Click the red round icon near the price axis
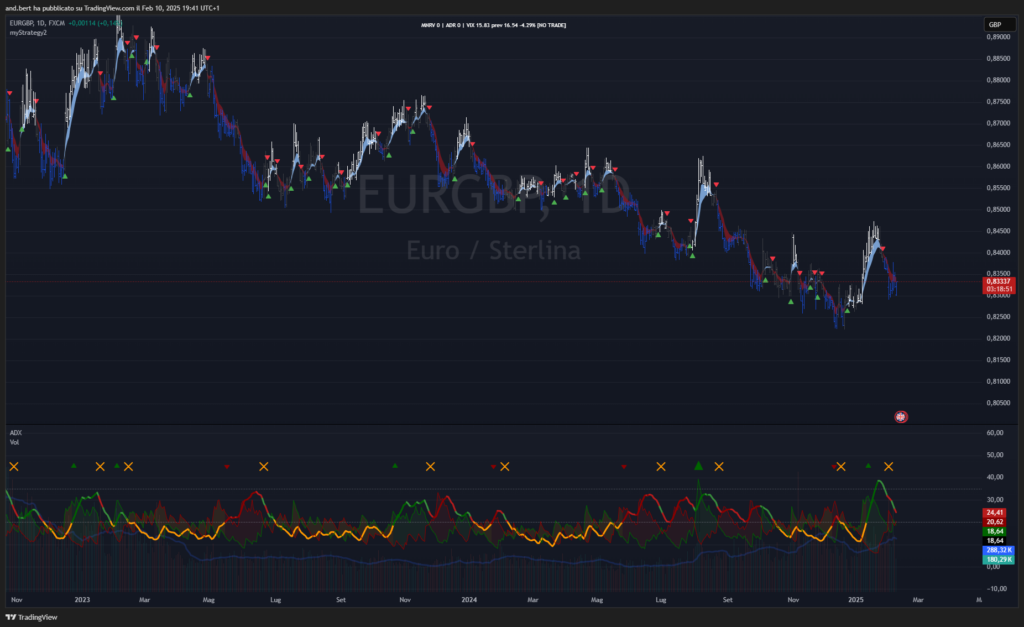 900,415
